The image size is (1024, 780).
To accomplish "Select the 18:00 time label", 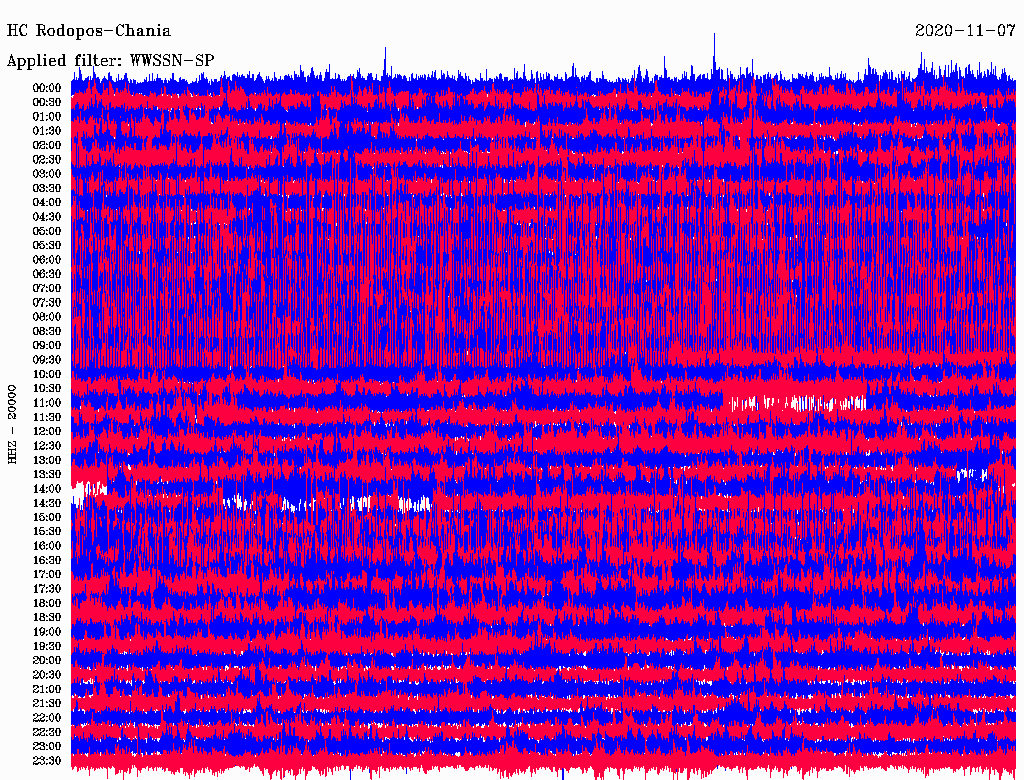I will 47,603.
